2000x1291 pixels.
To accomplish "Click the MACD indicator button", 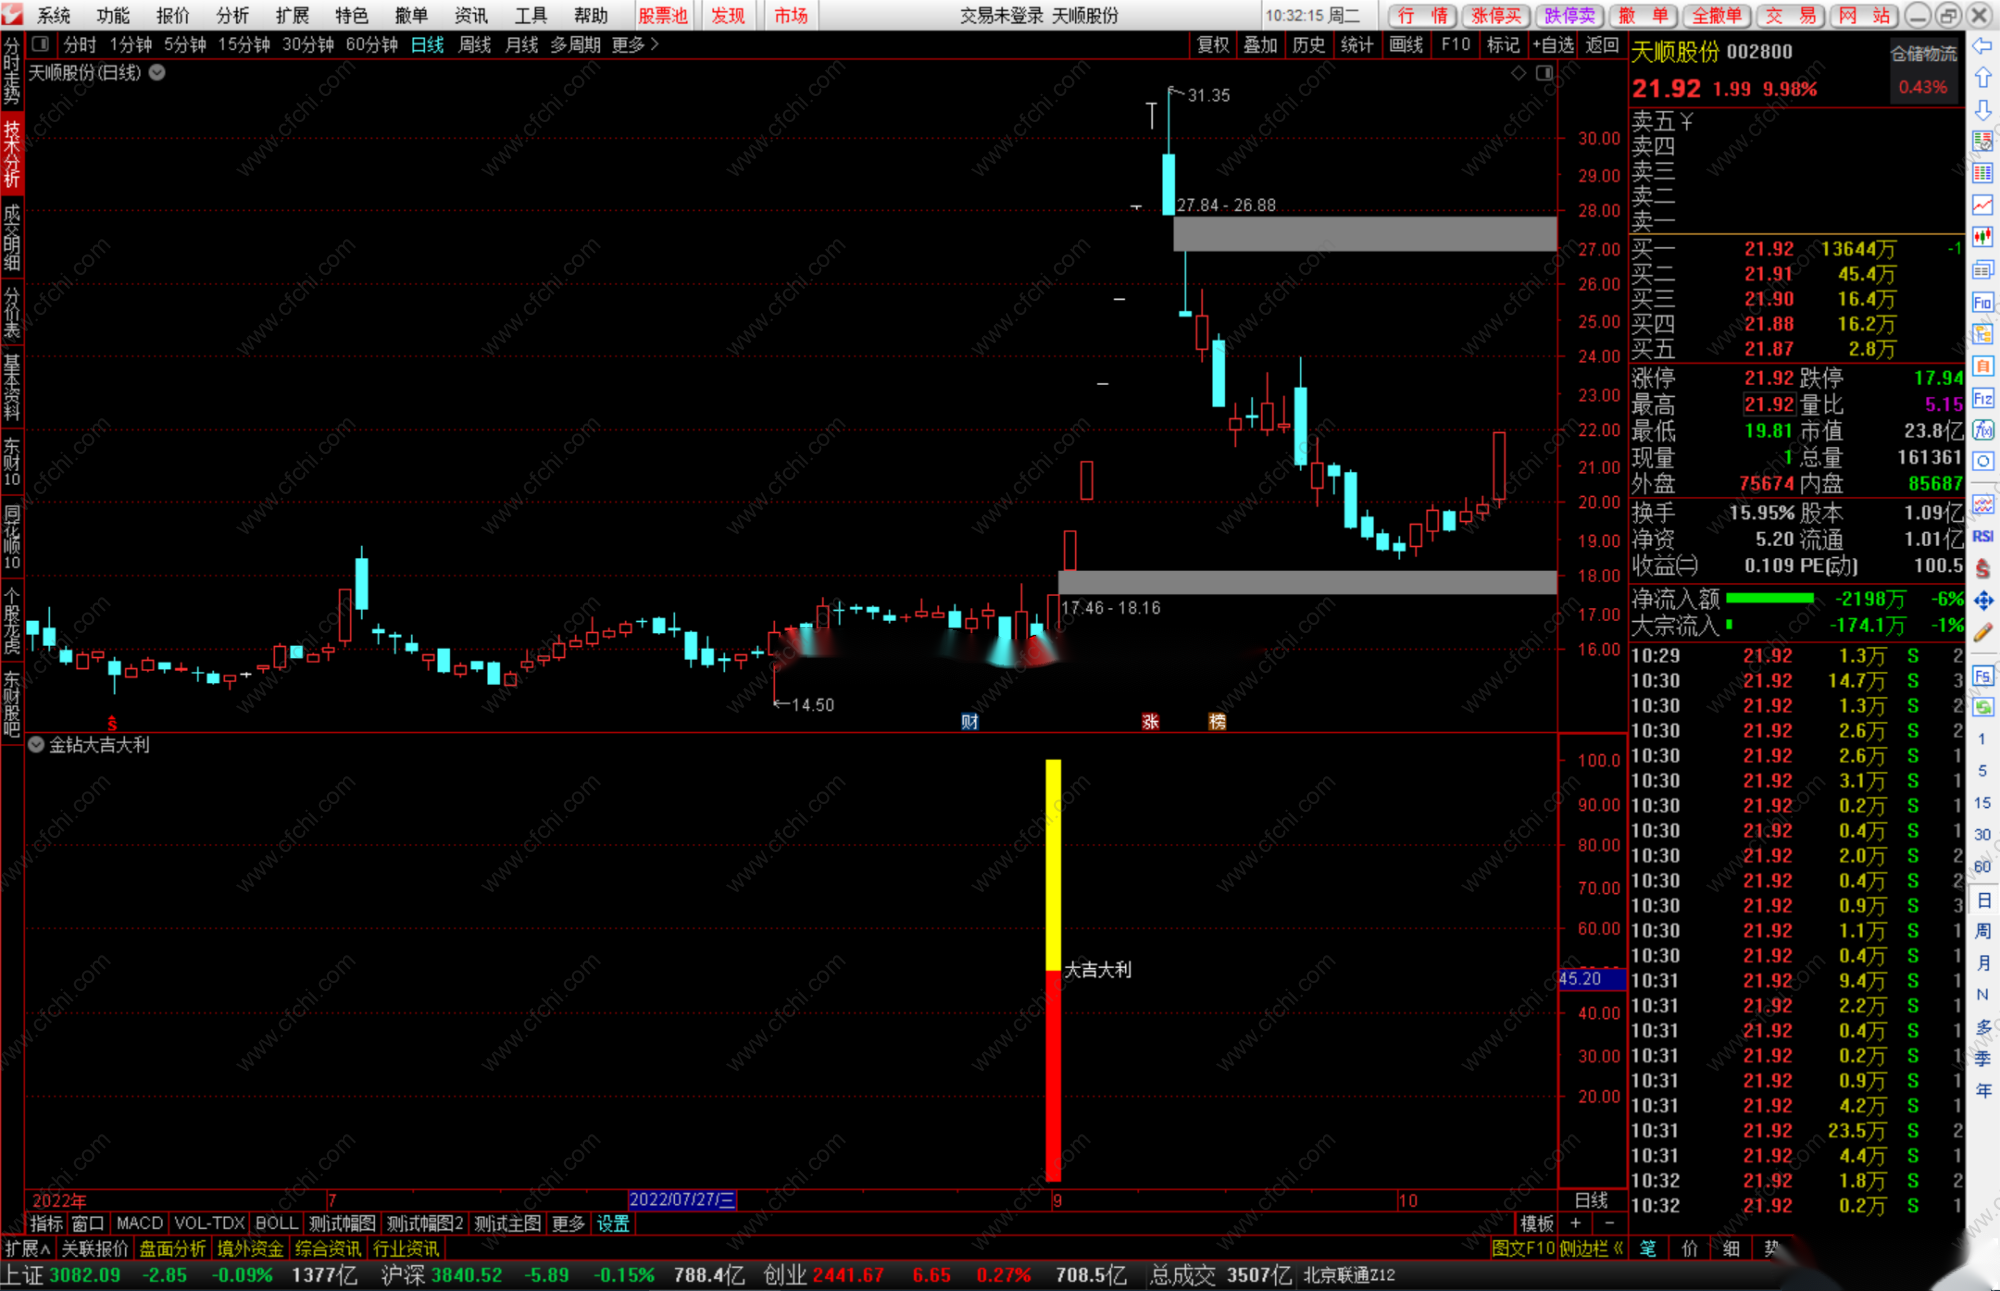I will (x=139, y=1223).
